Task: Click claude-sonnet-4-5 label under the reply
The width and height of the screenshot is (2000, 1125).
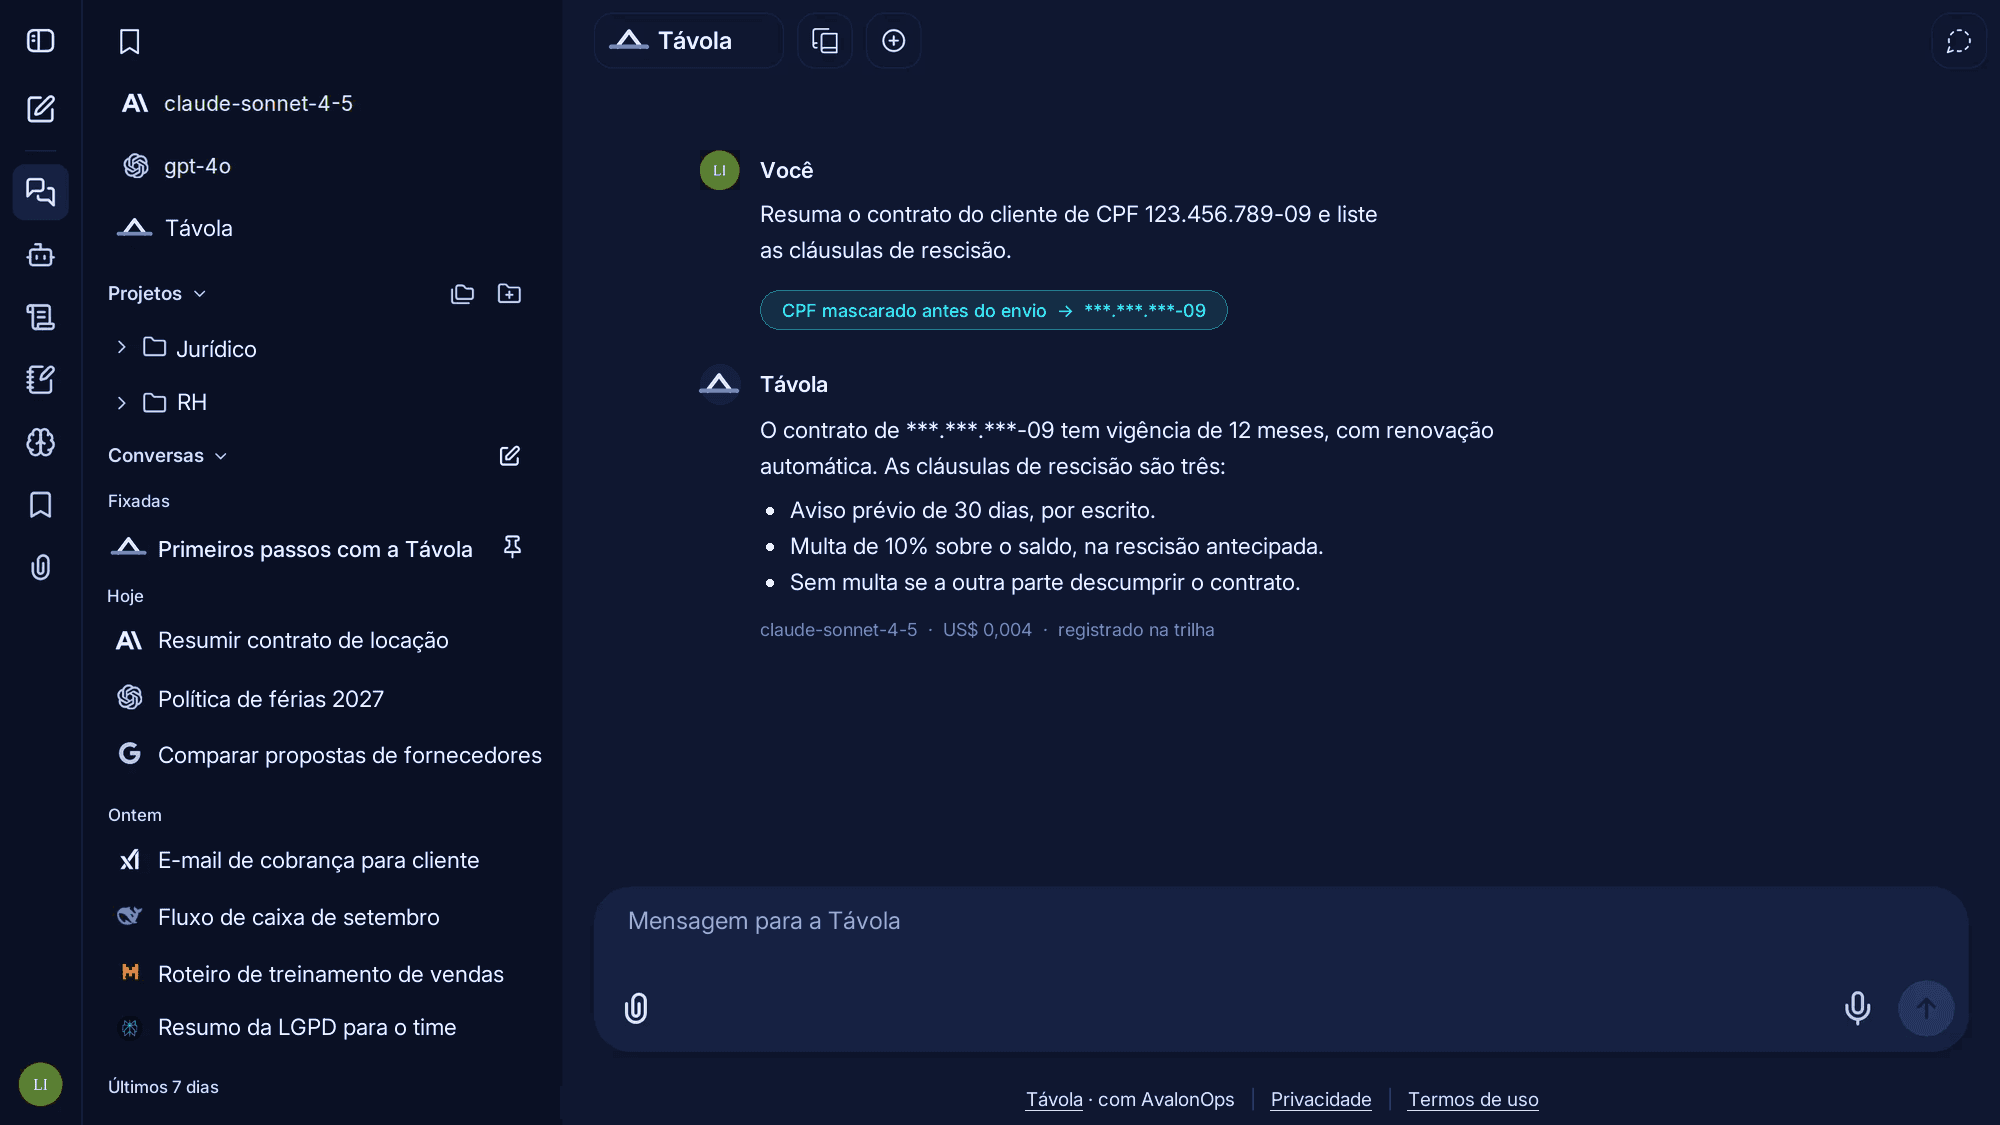Action: coord(838,630)
